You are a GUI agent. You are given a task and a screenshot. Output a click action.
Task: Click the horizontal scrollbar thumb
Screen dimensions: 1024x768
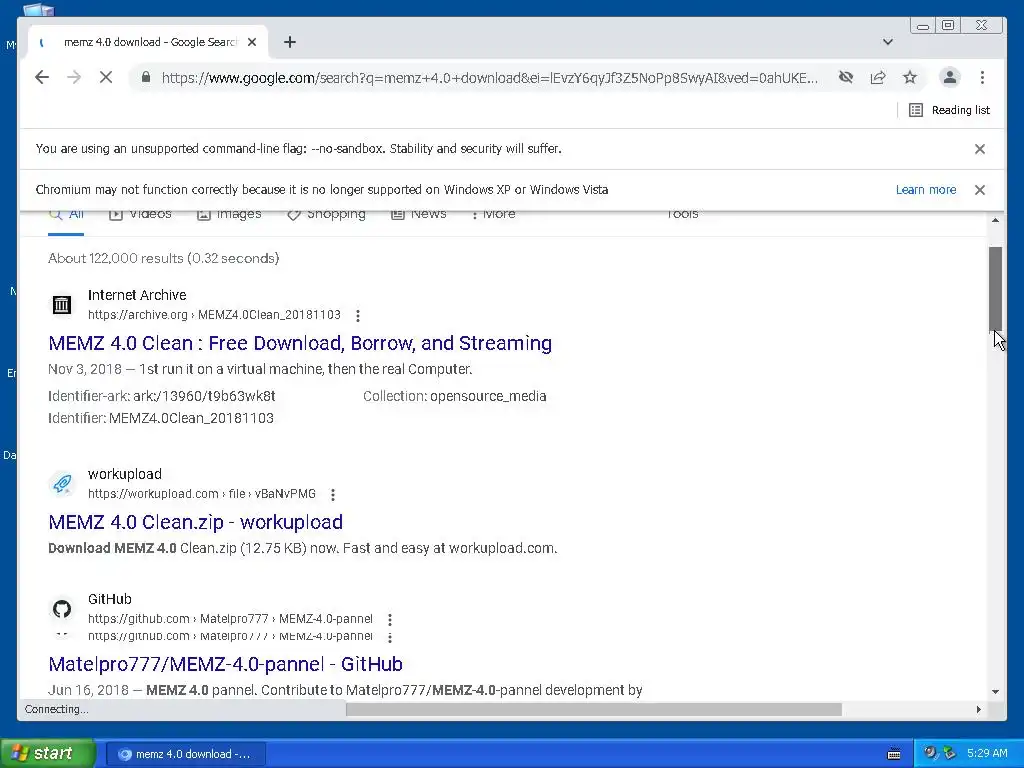[x=594, y=709]
